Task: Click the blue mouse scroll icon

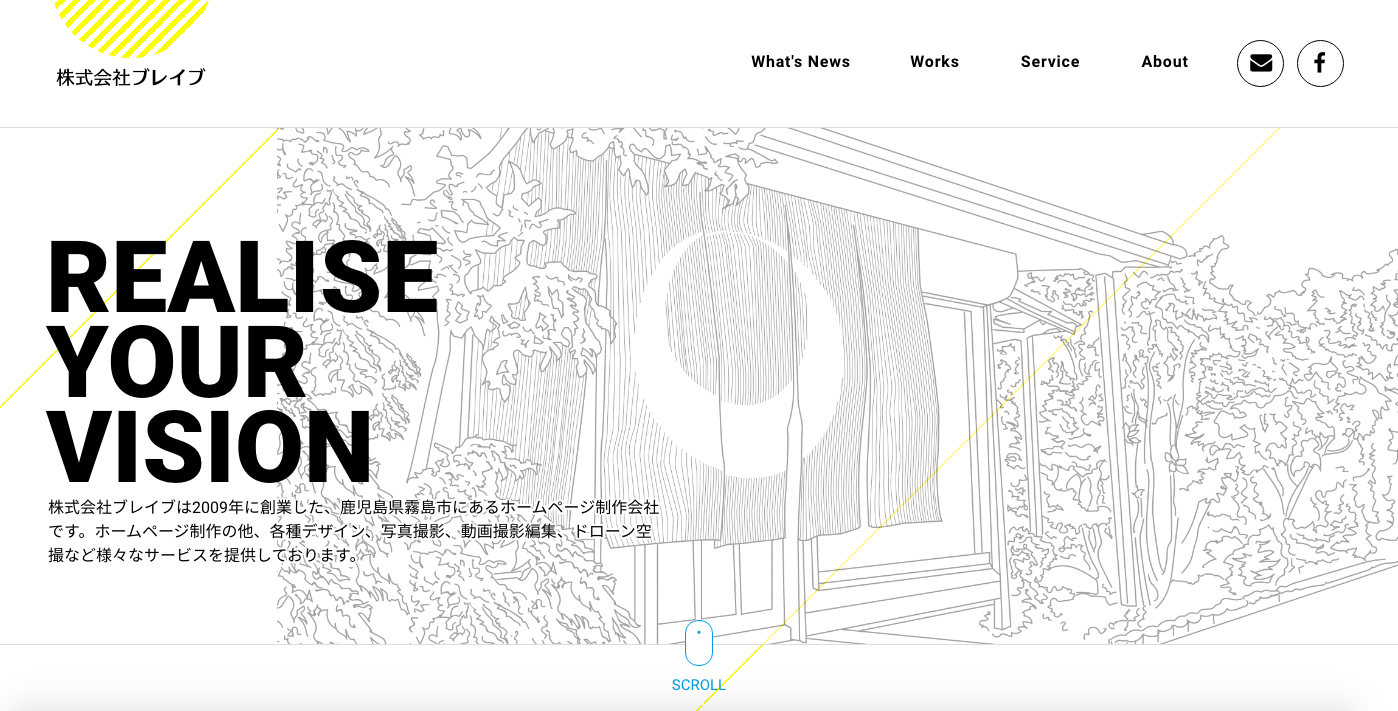Action: point(698,642)
